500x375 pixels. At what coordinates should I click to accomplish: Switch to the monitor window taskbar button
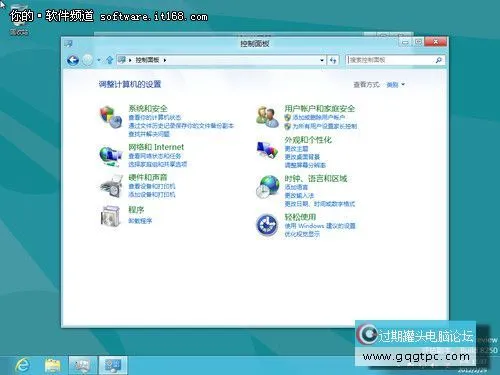pyautogui.click(x=83, y=365)
